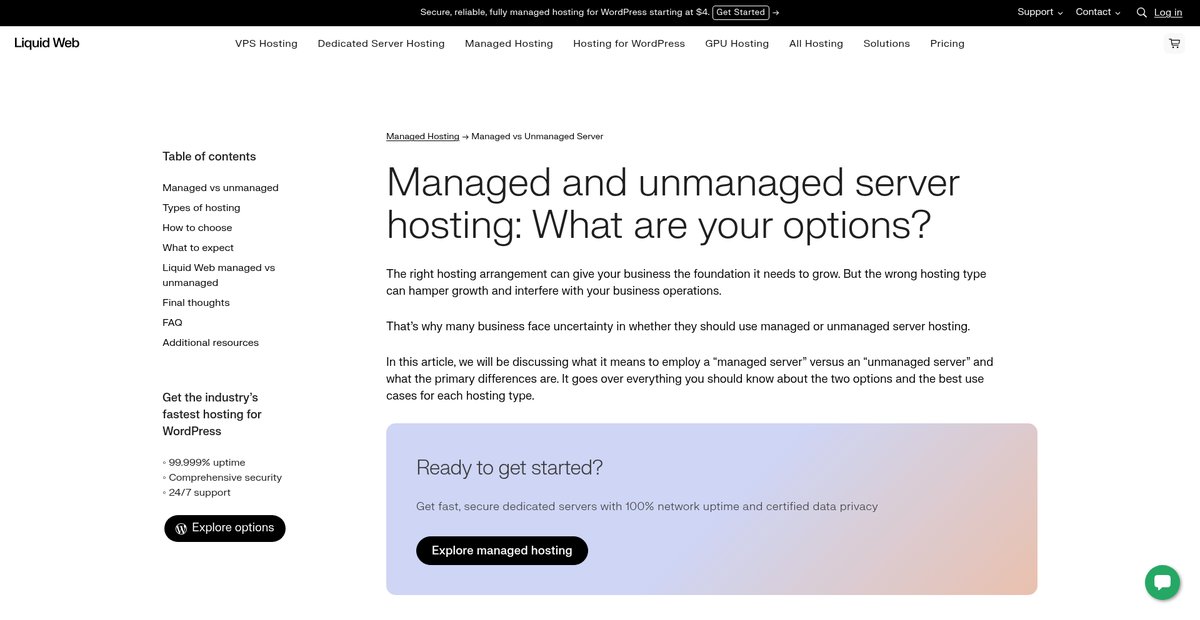Jump to Liquid Web managed vs unmanaged
The image size is (1200, 620).
pyautogui.click(x=219, y=275)
